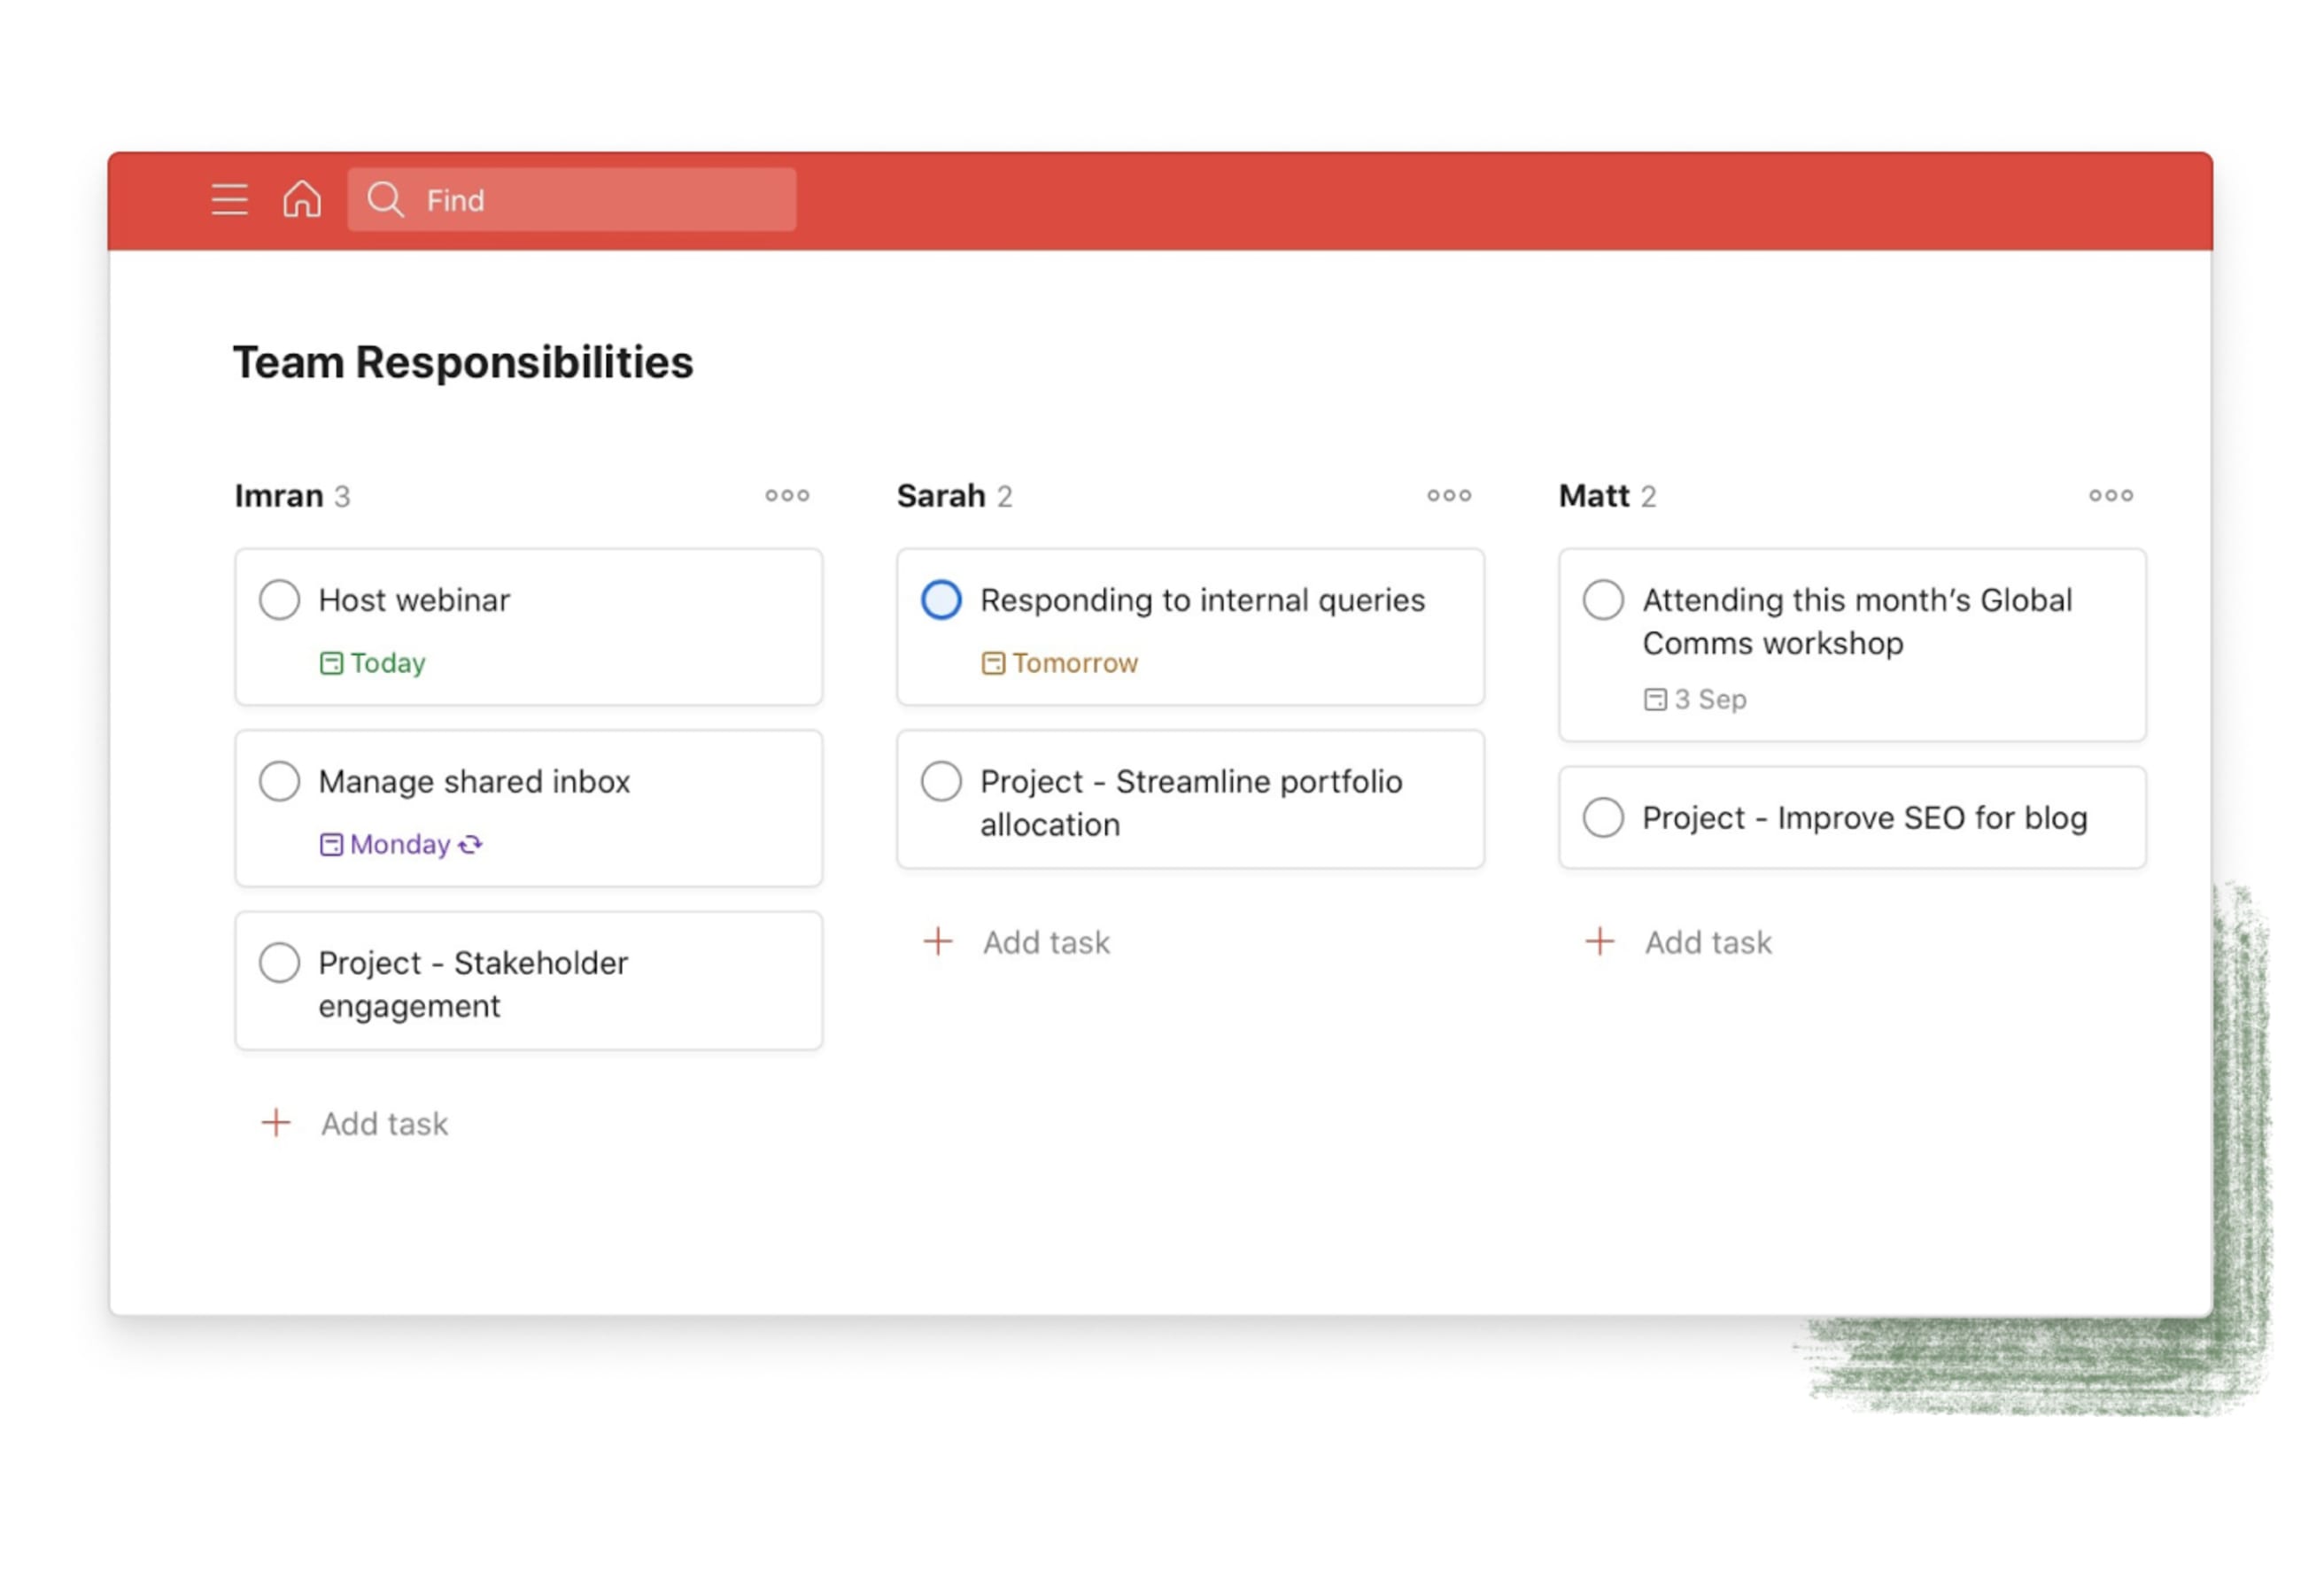2324x1579 pixels.
Task: Add task in Matt column
Action: tap(1708, 943)
